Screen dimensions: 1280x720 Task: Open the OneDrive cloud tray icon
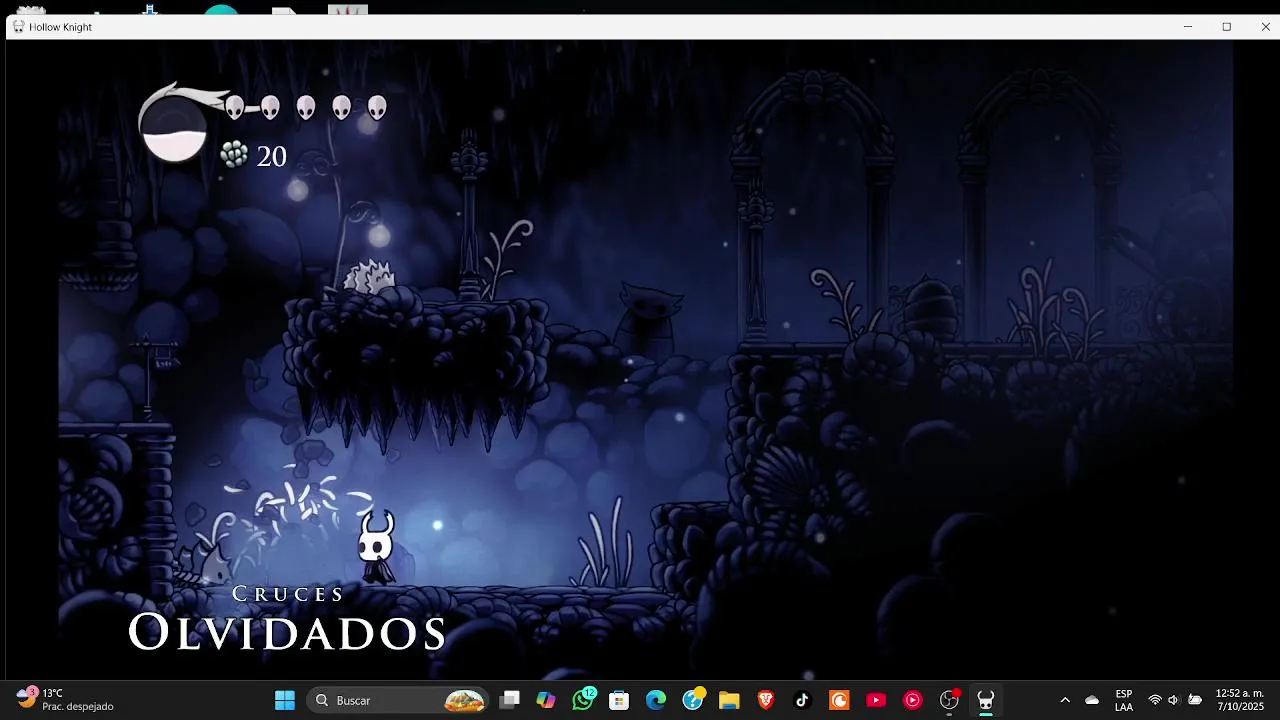[1092, 700]
